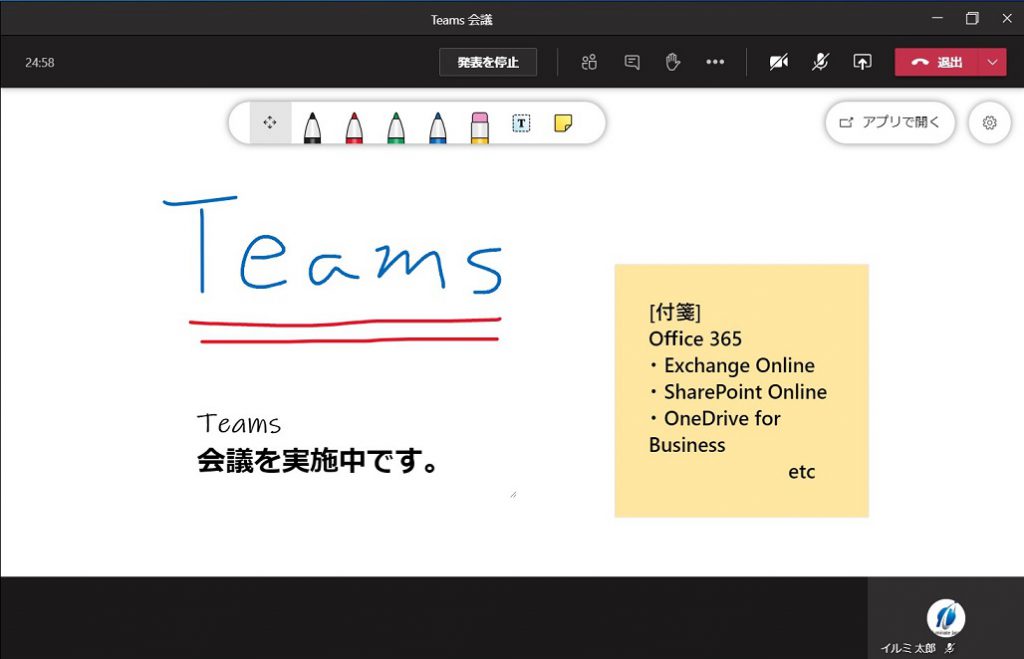Click the 24:58 meeting timer
The width and height of the screenshot is (1024, 659).
click(40, 63)
